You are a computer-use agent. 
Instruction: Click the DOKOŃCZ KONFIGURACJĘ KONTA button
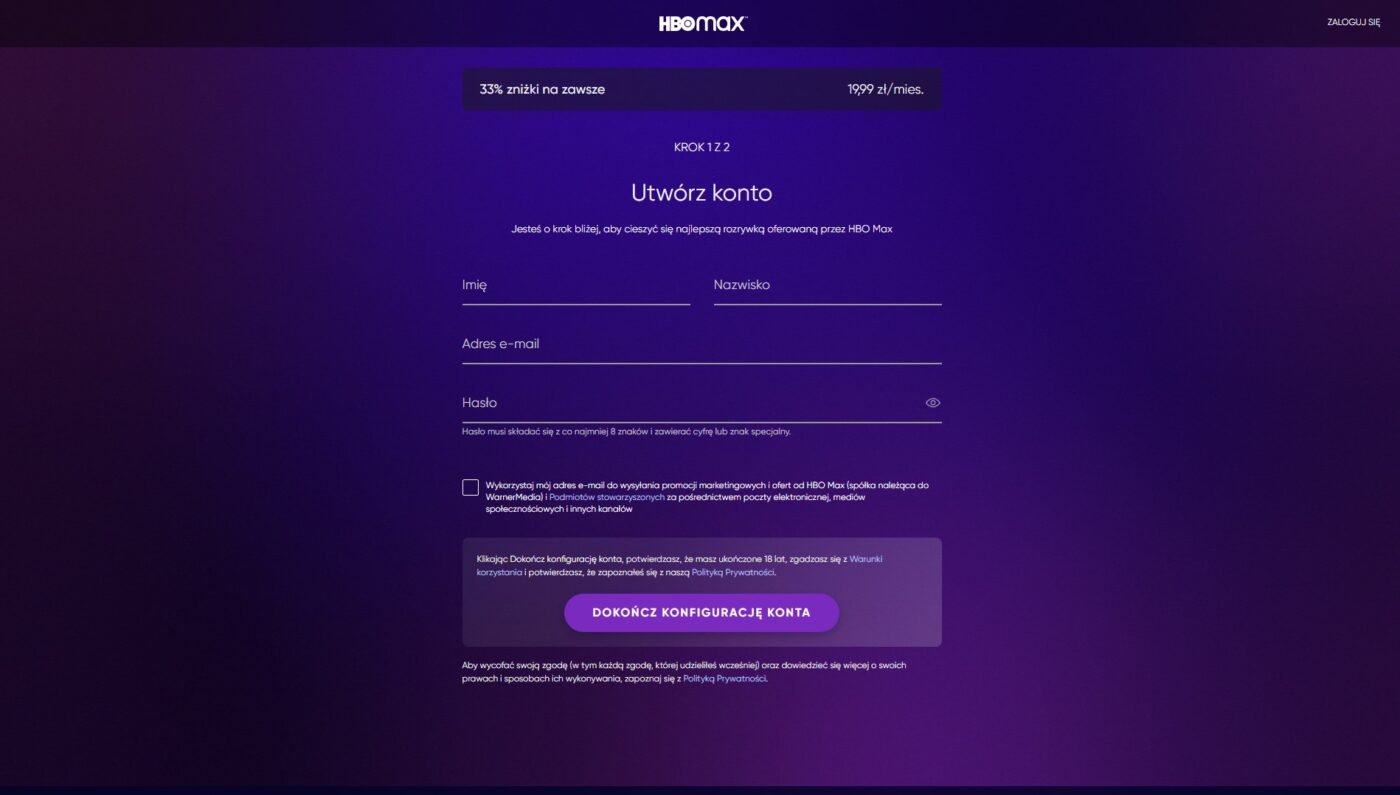pos(701,613)
